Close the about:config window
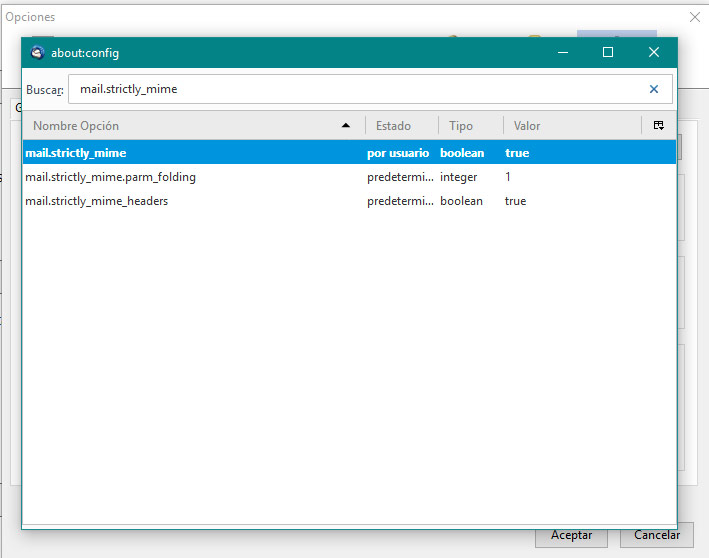The image size is (709, 558). 653,53
